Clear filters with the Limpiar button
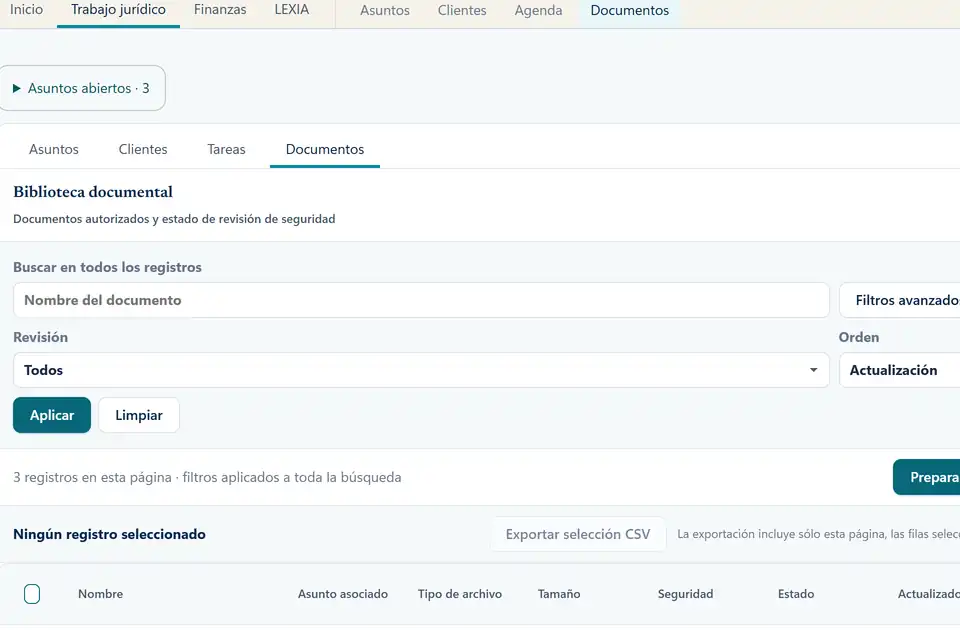This screenshot has height=630, width=960. [139, 415]
